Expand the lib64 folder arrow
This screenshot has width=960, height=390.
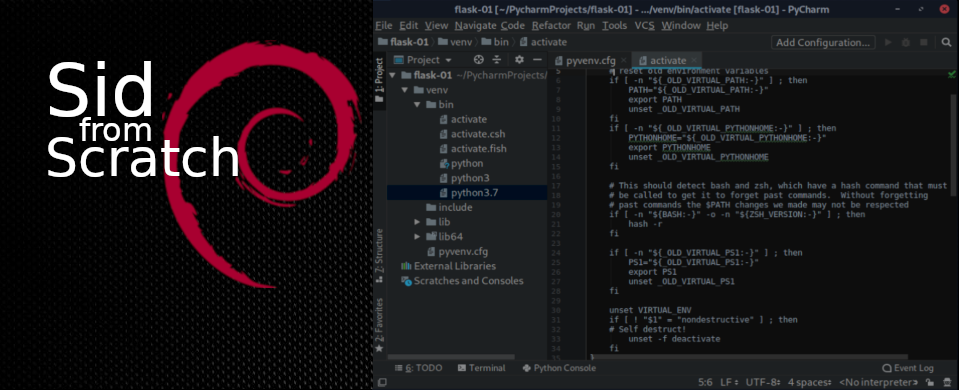tap(417, 236)
